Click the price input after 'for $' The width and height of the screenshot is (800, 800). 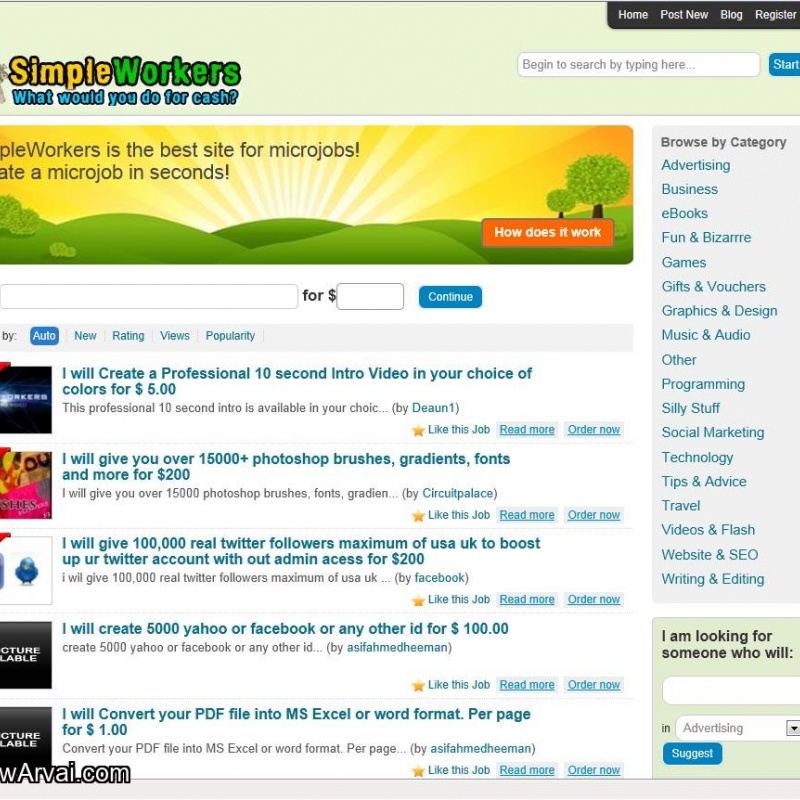point(370,297)
